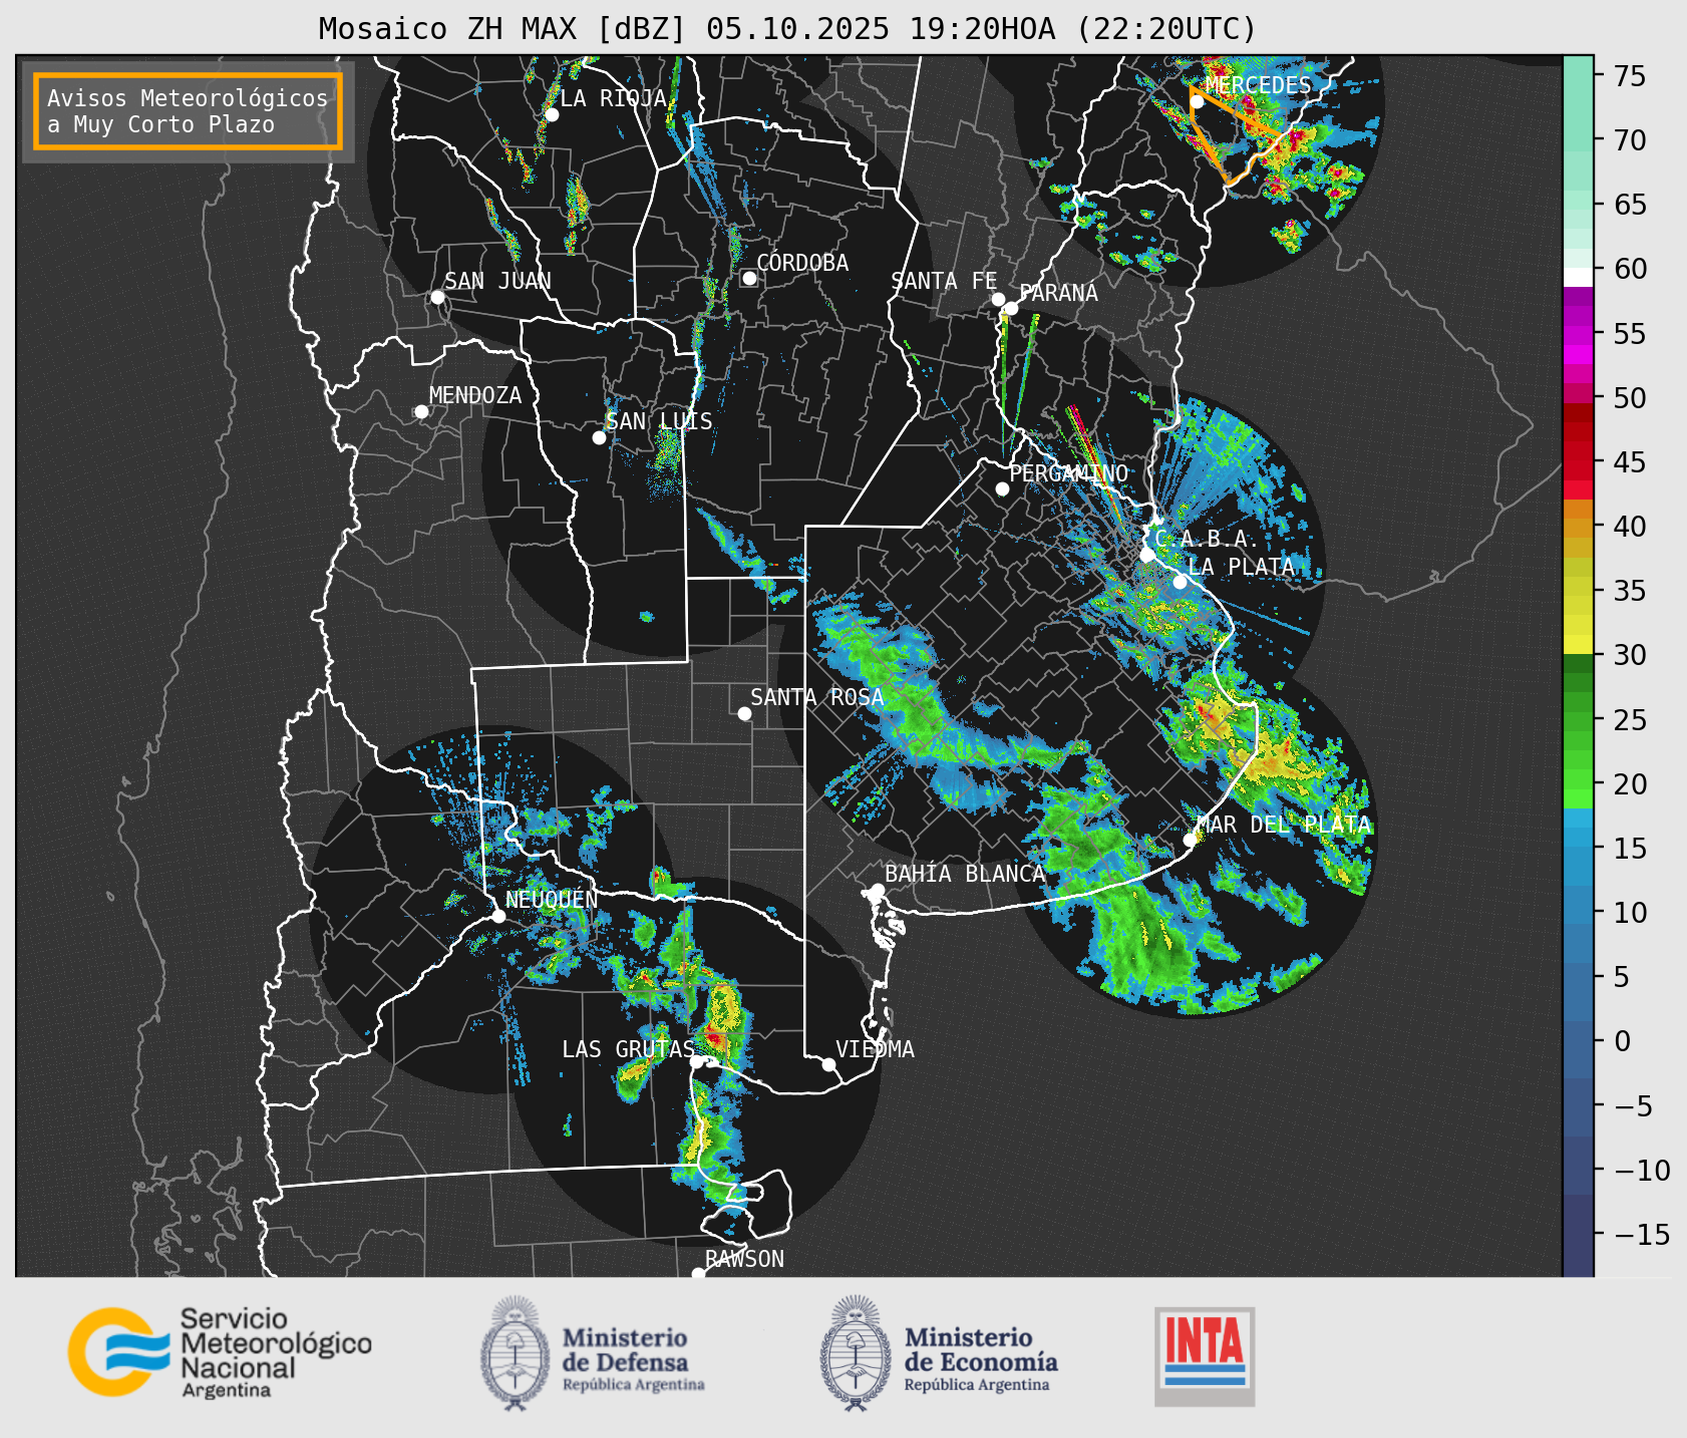Click the 'CÓRDOBA' label text

tap(802, 263)
